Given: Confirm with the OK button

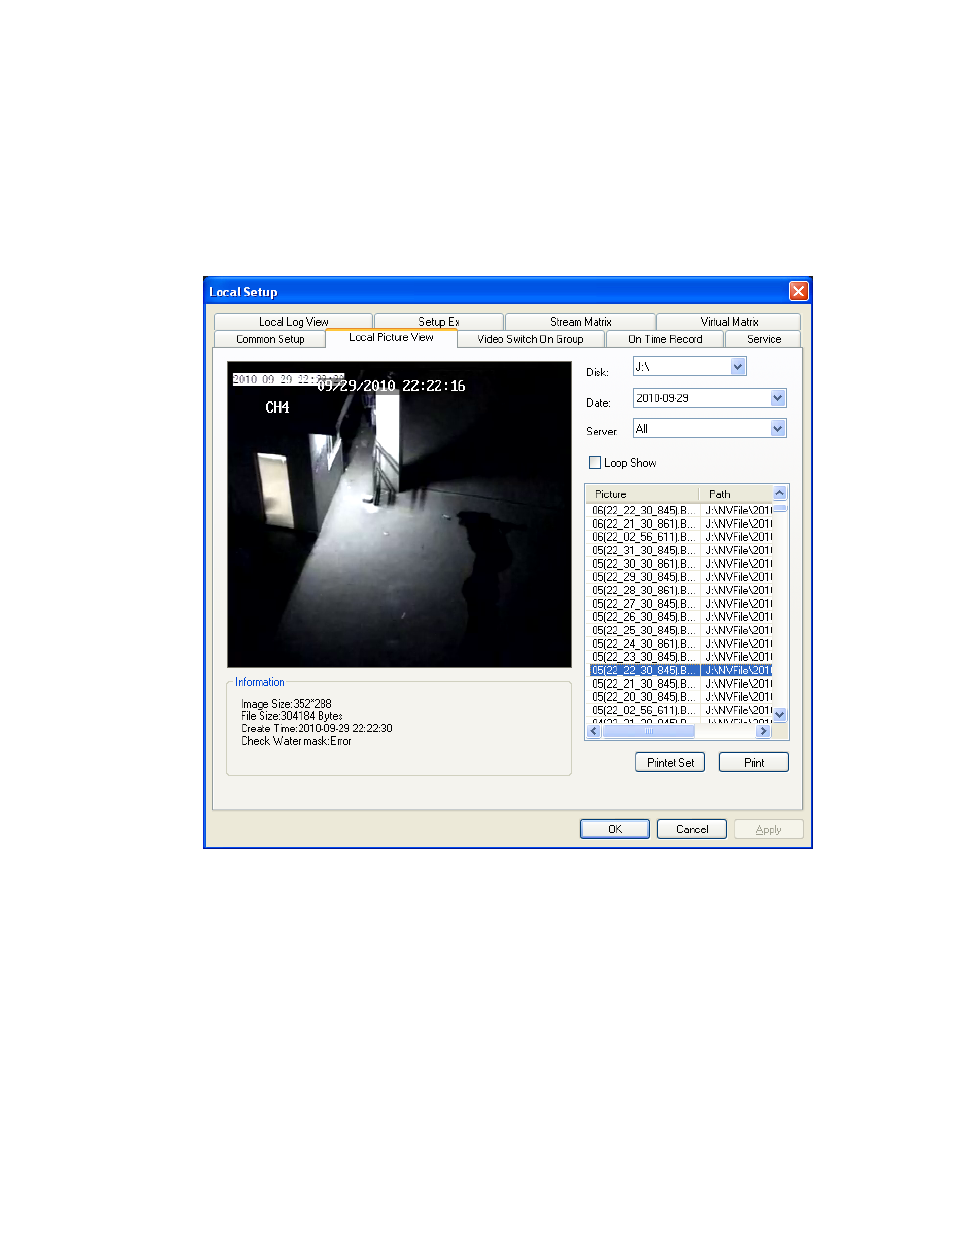Looking at the screenshot, I should coord(615,829).
